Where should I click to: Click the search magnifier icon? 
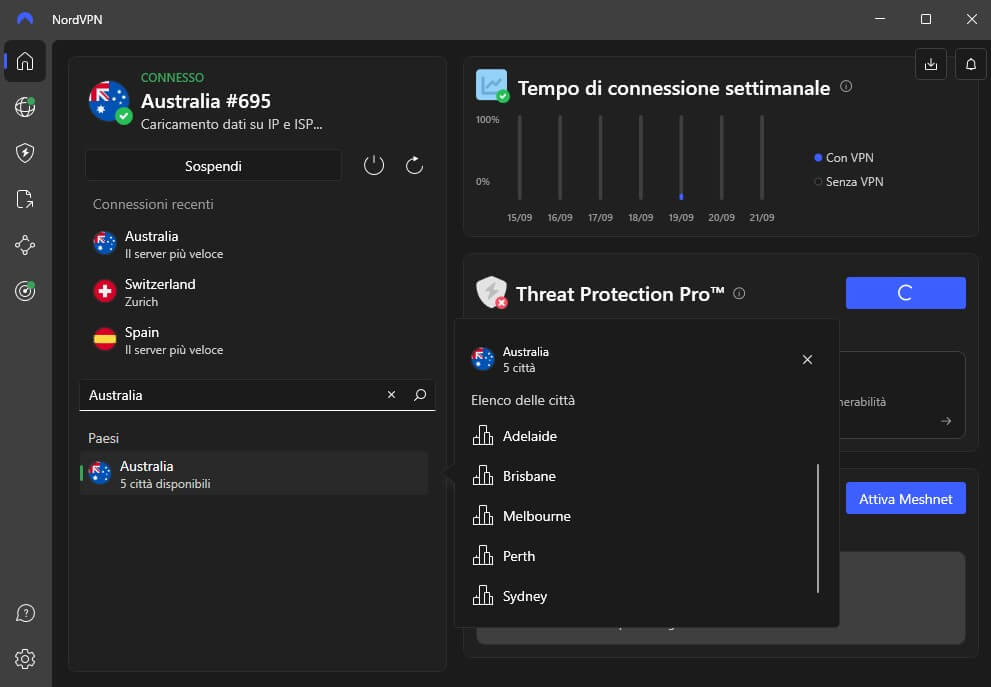[x=420, y=394]
